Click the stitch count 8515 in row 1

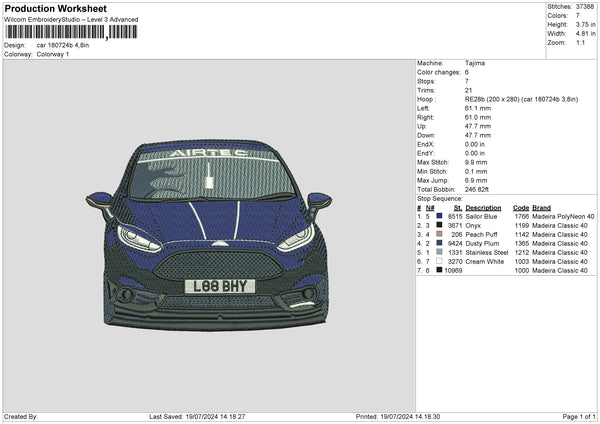(x=455, y=217)
